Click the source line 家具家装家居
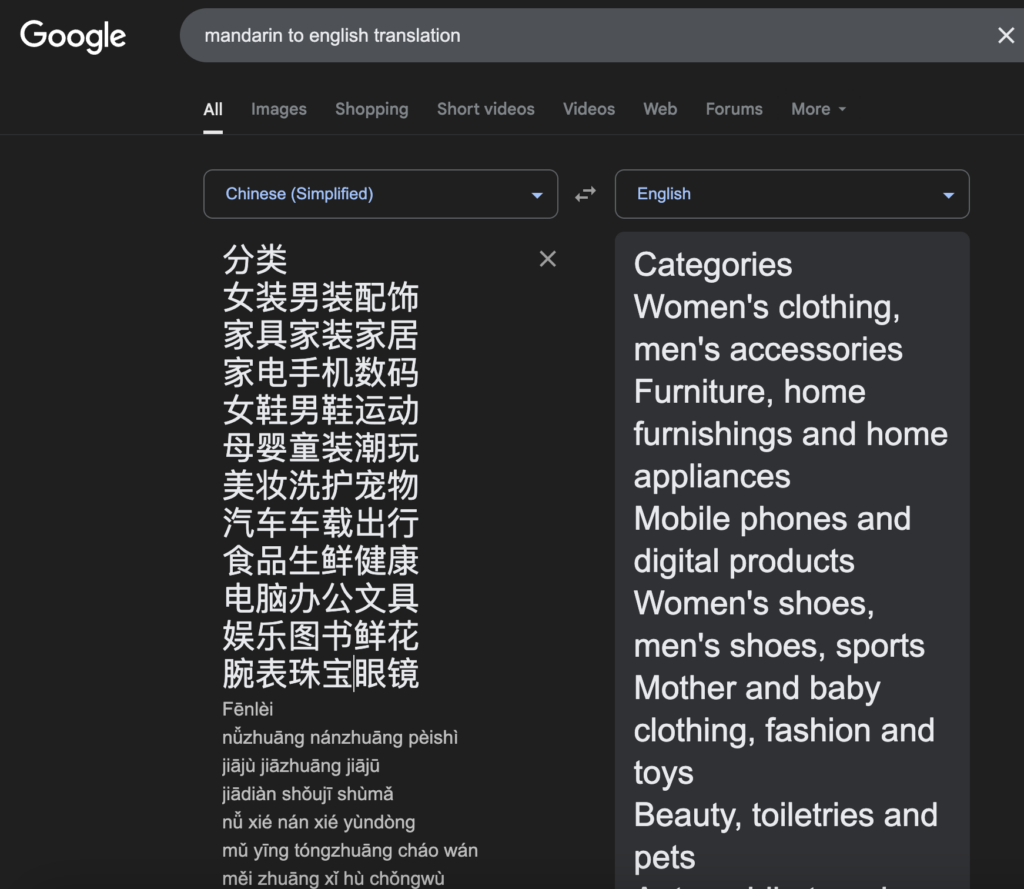Viewport: 1024px width, 889px height. click(x=321, y=335)
